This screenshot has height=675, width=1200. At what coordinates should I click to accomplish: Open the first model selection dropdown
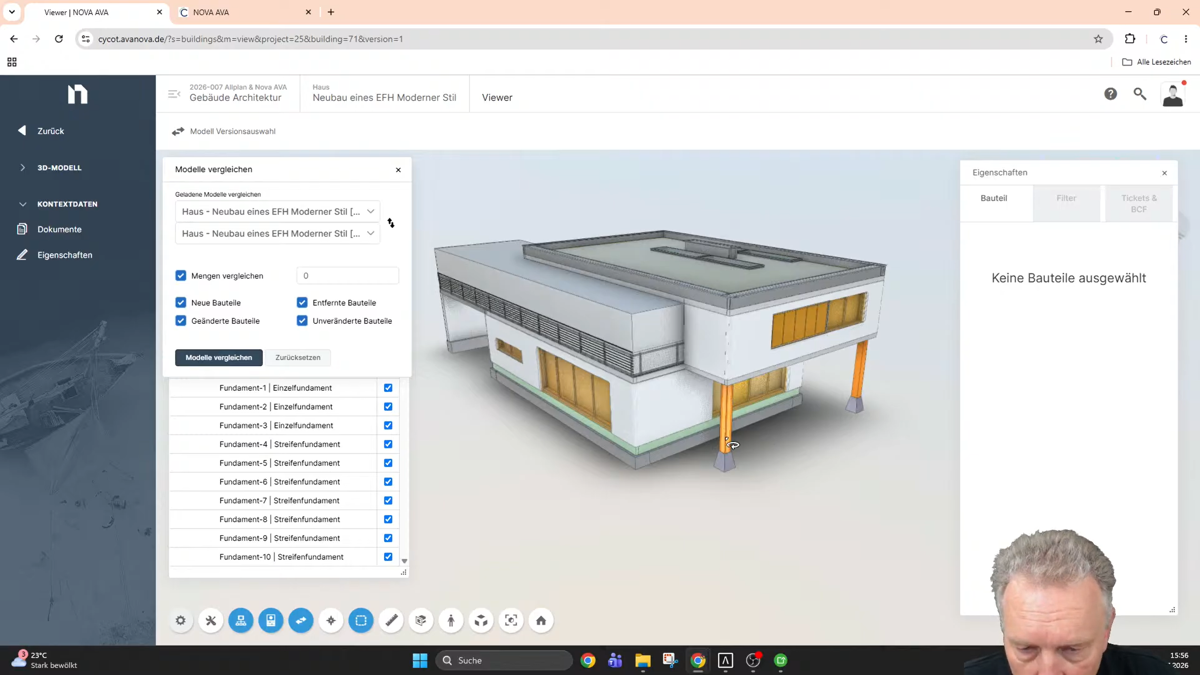278,212
